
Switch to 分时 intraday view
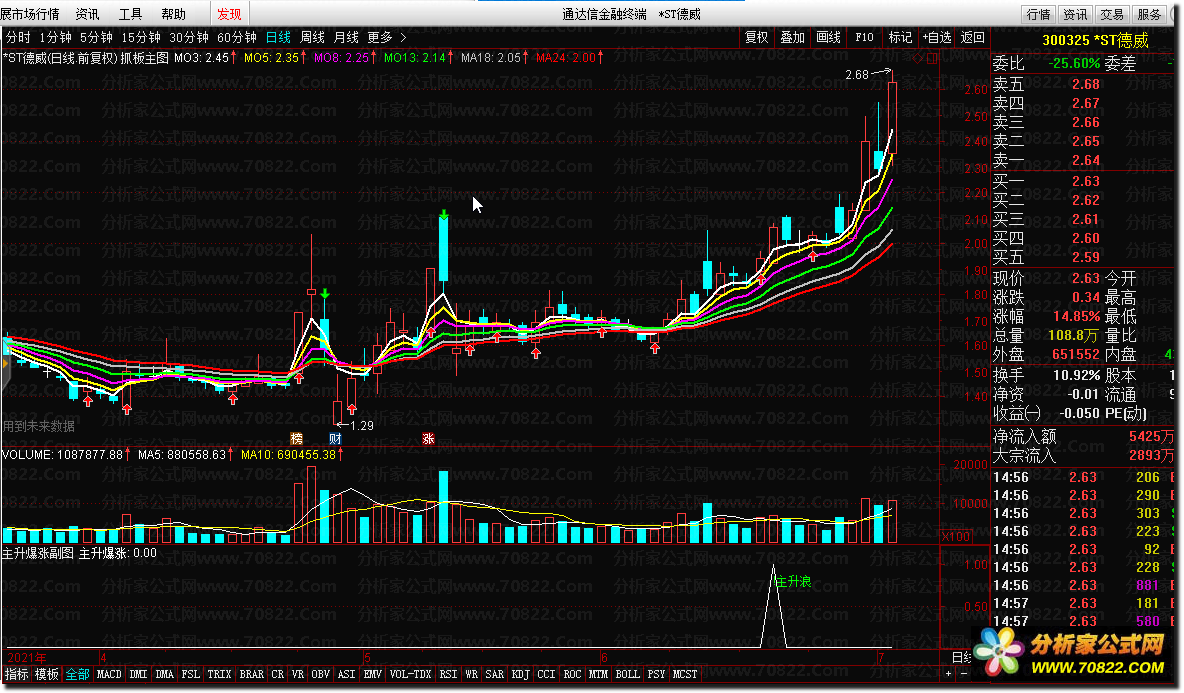[18, 37]
